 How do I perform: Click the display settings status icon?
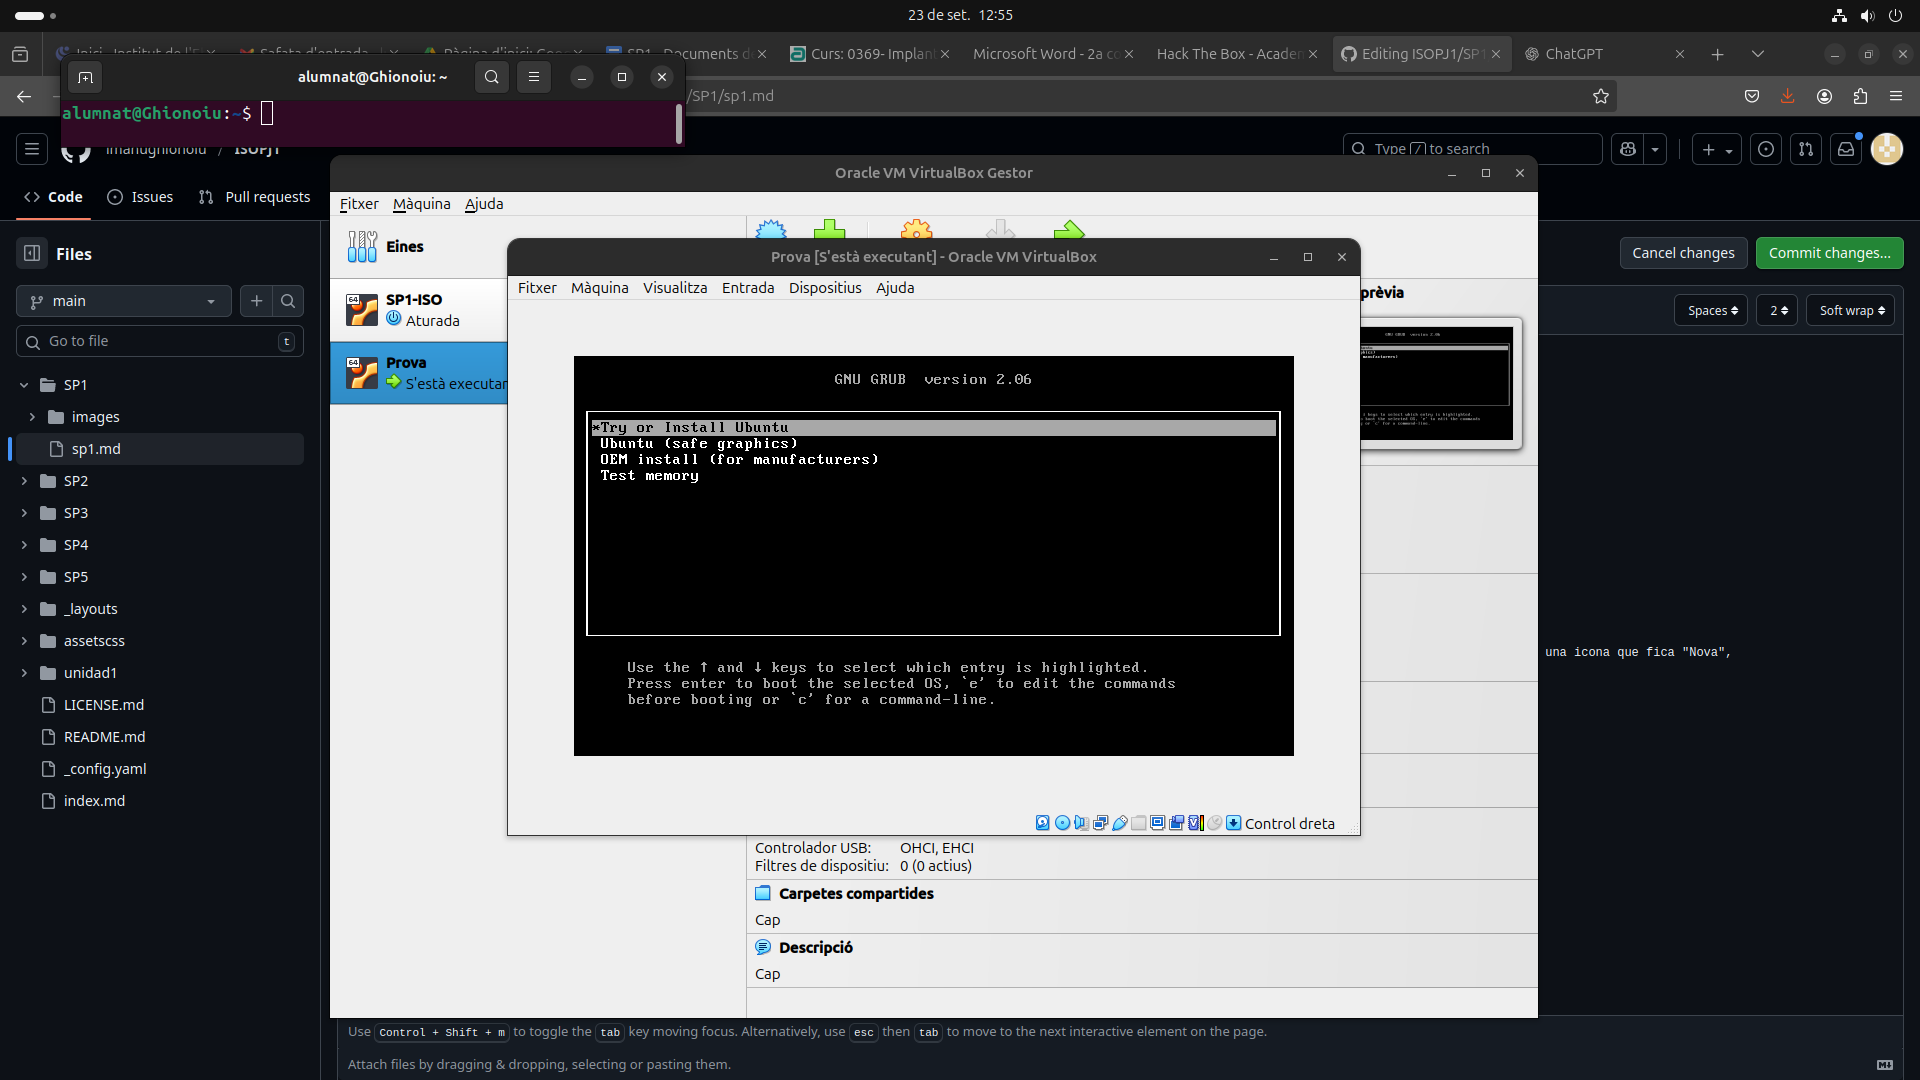pyautogui.click(x=1158, y=823)
